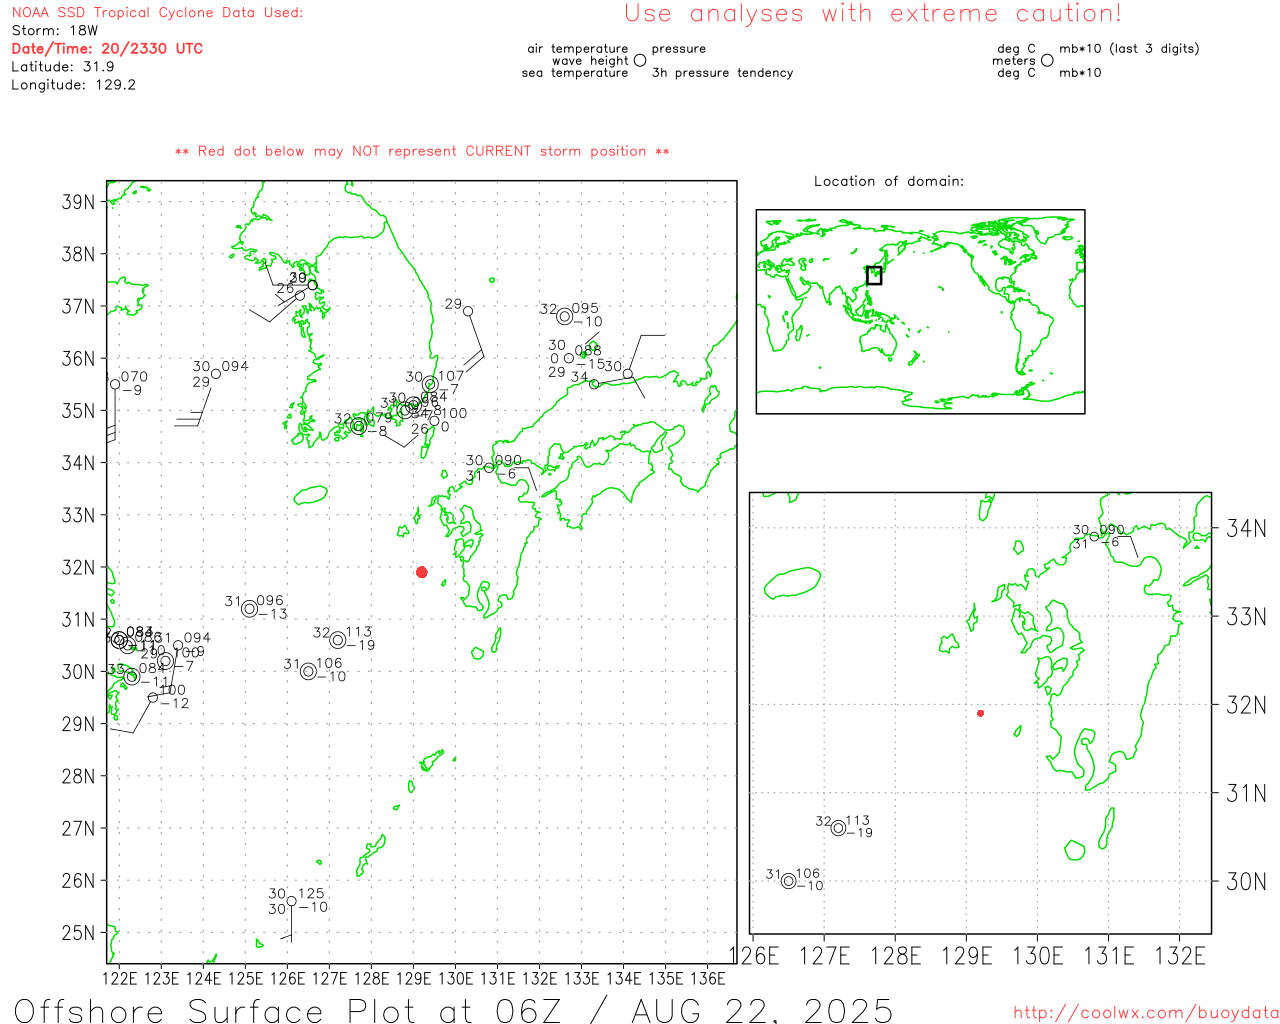
Task: Click the 126E label on inset map axis
Action: pyautogui.click(x=753, y=956)
